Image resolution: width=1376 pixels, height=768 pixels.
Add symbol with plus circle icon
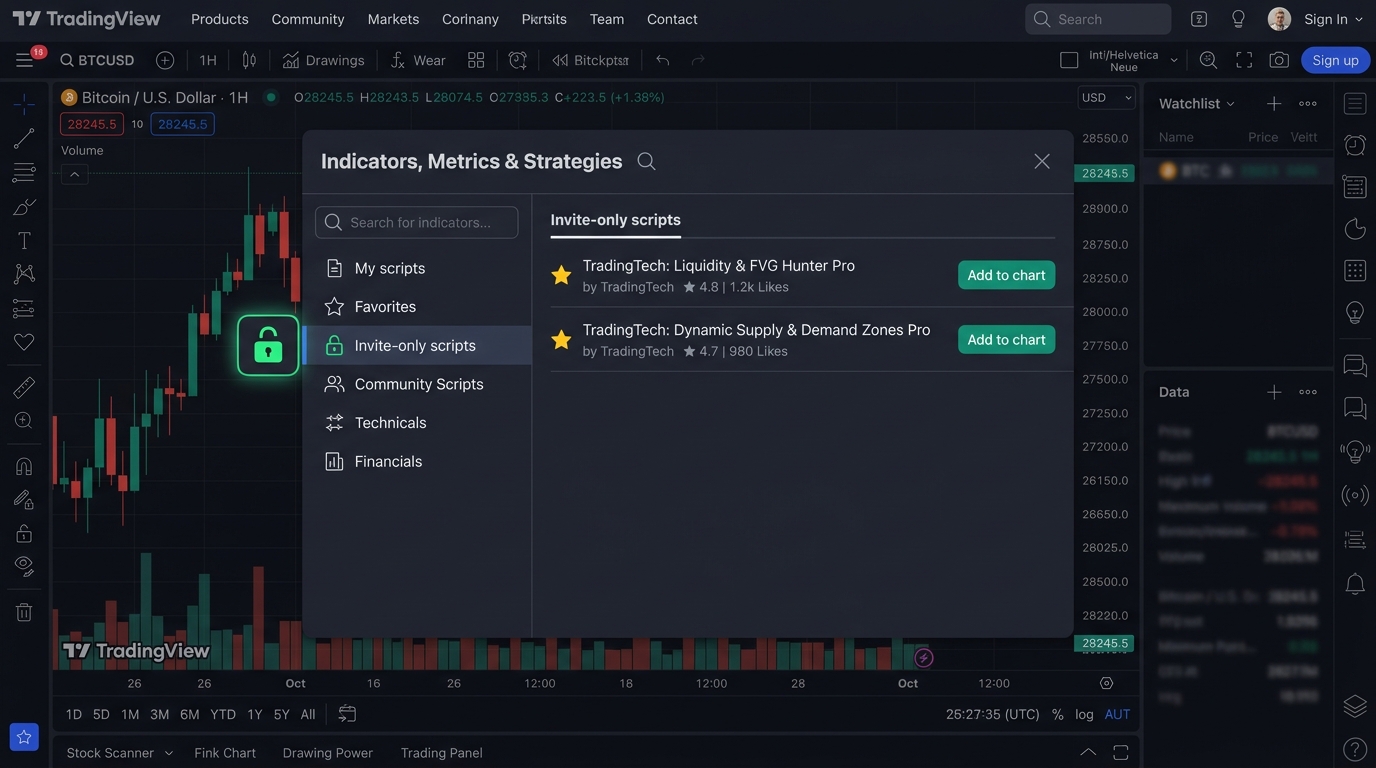(165, 60)
